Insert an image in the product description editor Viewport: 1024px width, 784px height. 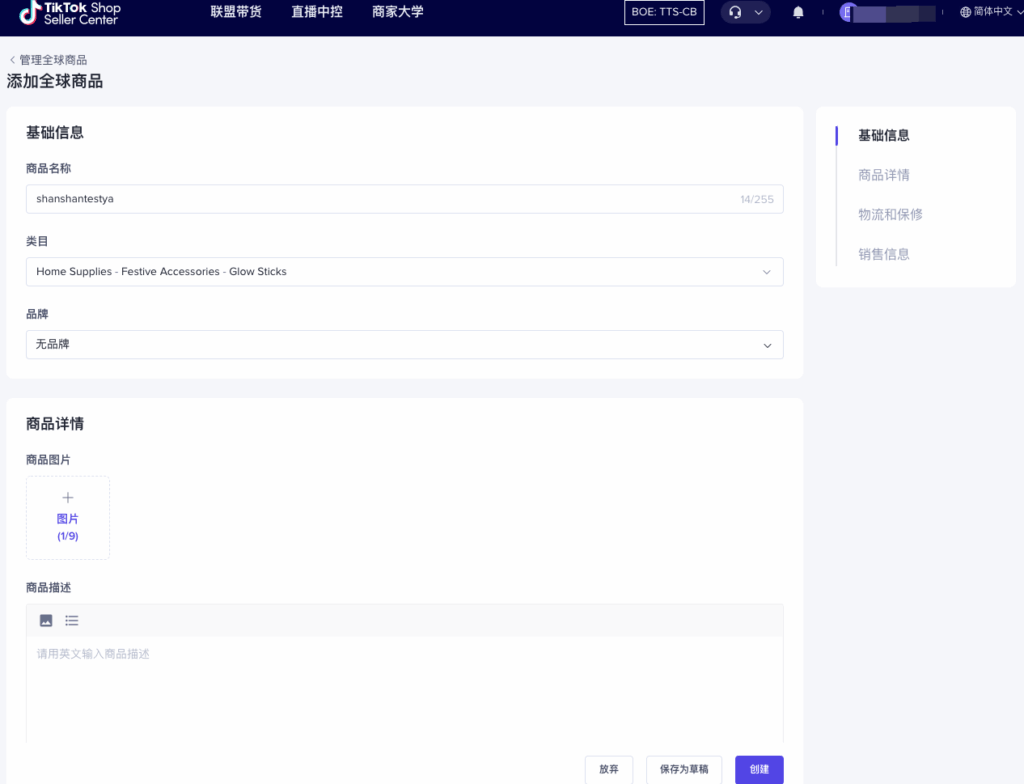pos(46,620)
